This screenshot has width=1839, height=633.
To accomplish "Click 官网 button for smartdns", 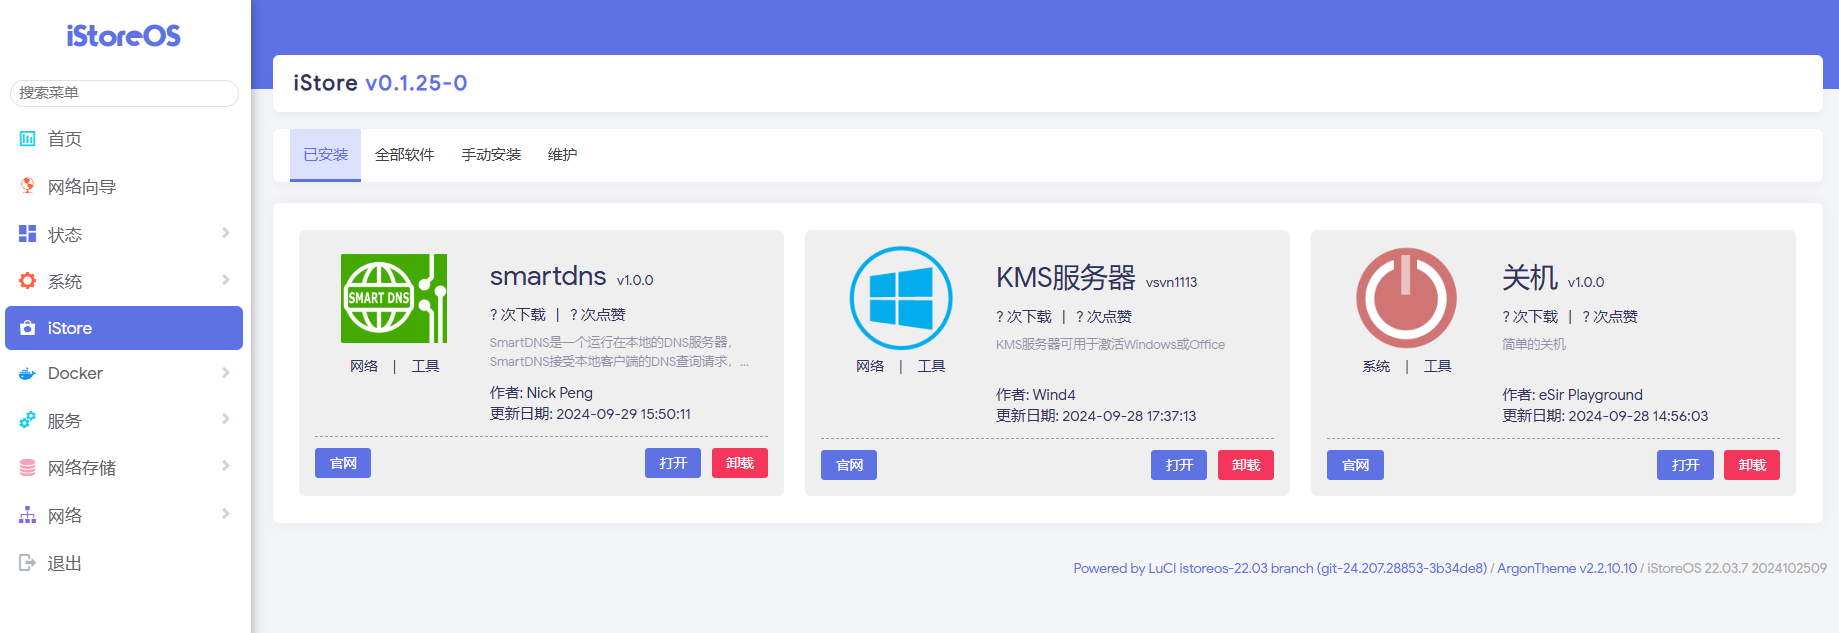I will point(343,463).
